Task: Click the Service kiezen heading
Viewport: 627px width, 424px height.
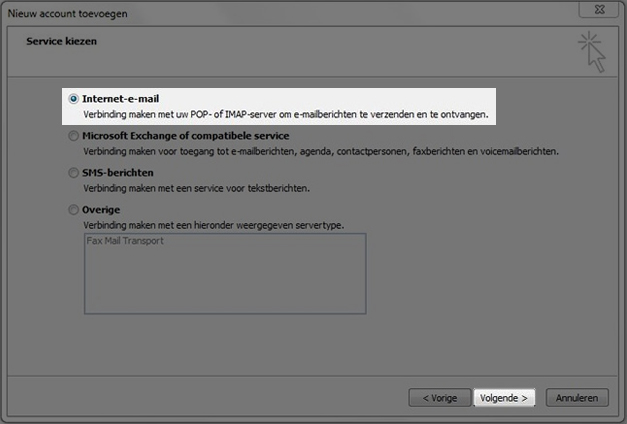Action: click(x=62, y=41)
